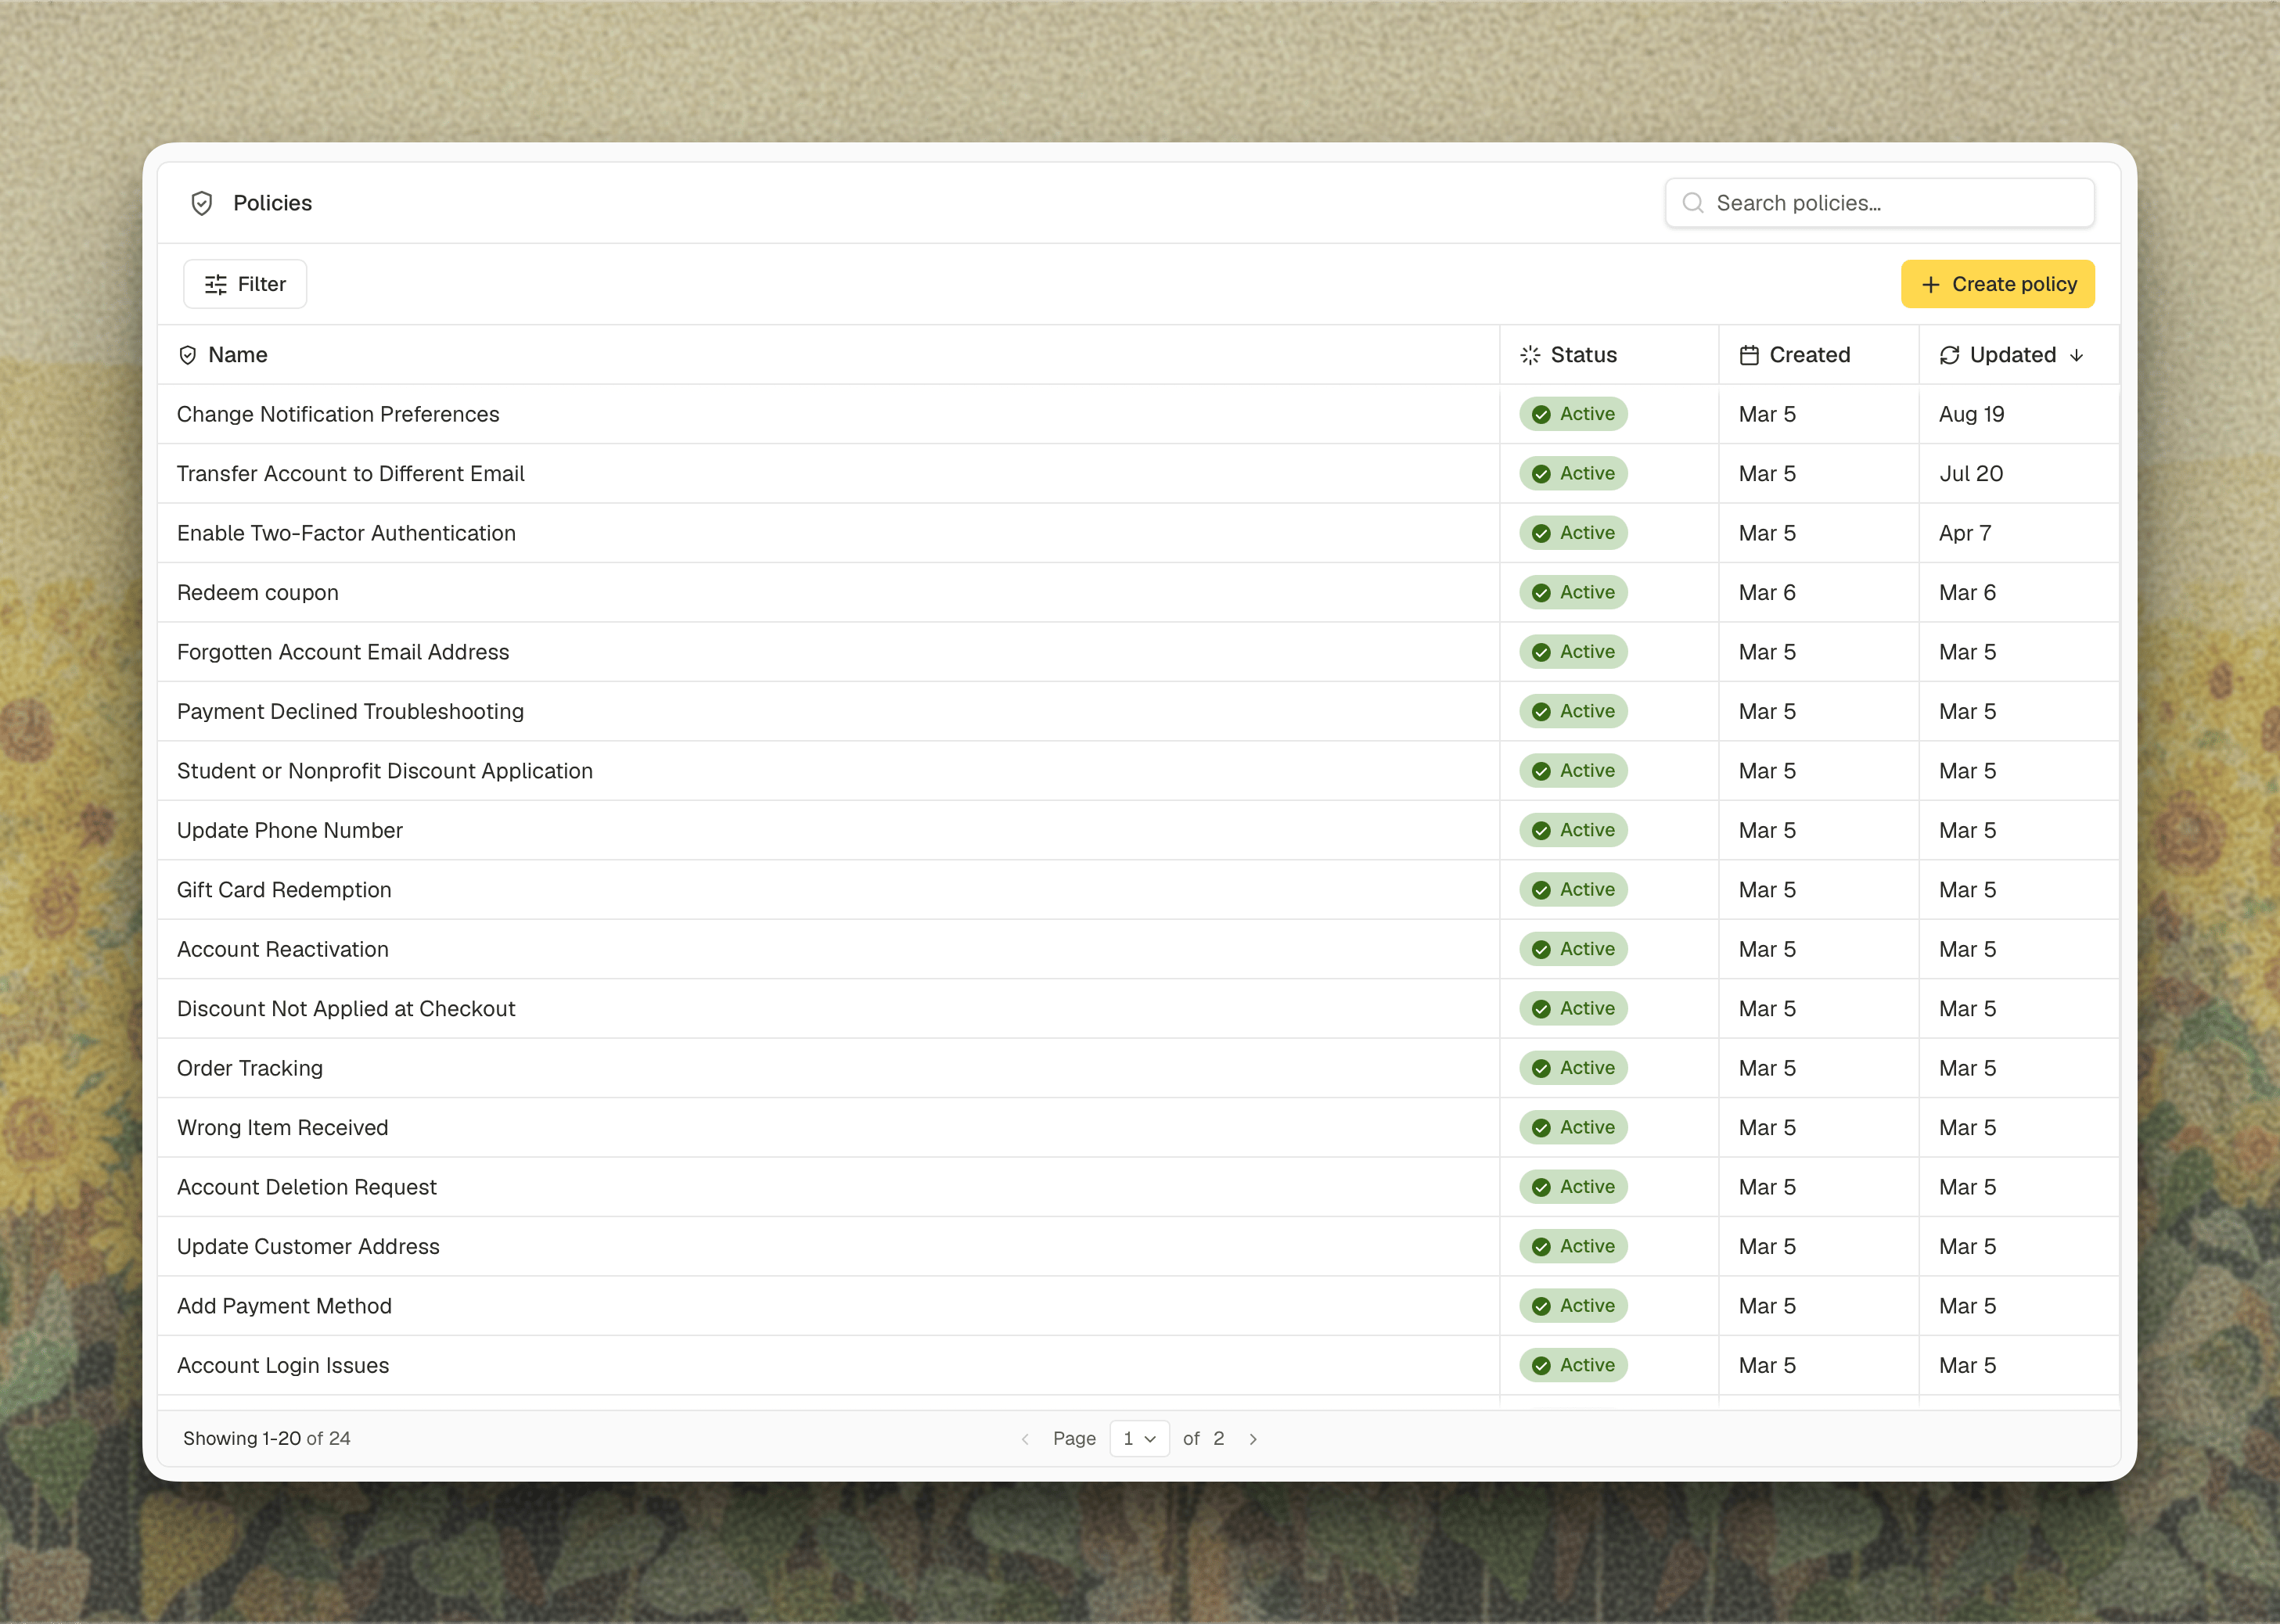Open the Order Tracking policy
Viewport: 2280px width, 1624px height.
(250, 1068)
